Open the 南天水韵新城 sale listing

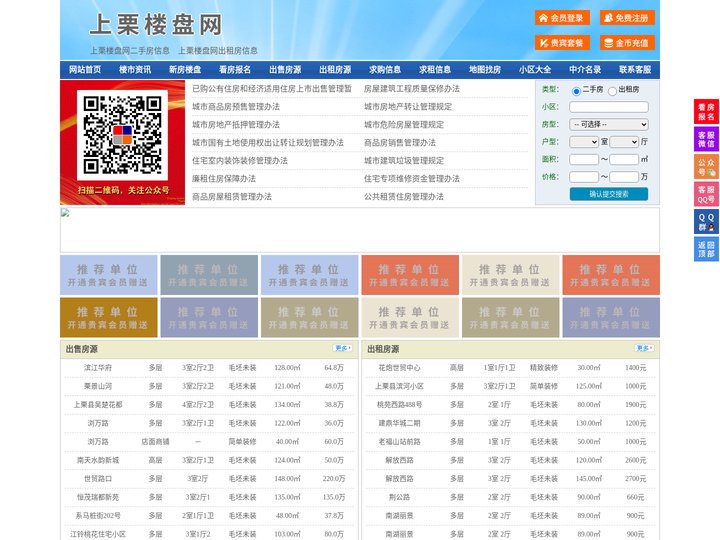[x=98, y=460]
